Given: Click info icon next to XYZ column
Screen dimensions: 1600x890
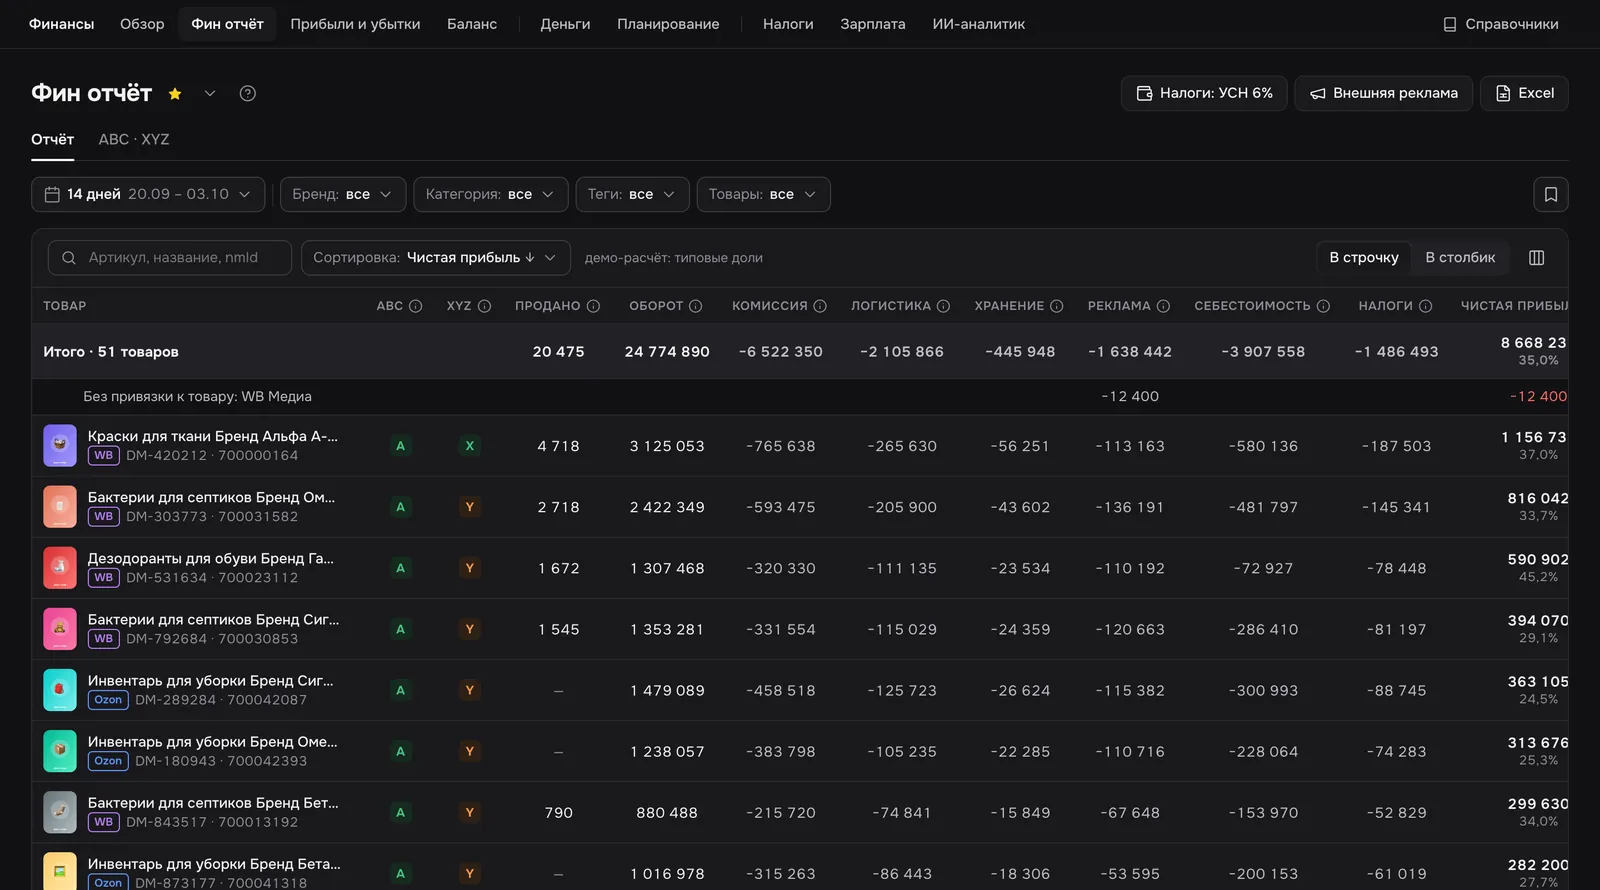Looking at the screenshot, I should pos(484,306).
